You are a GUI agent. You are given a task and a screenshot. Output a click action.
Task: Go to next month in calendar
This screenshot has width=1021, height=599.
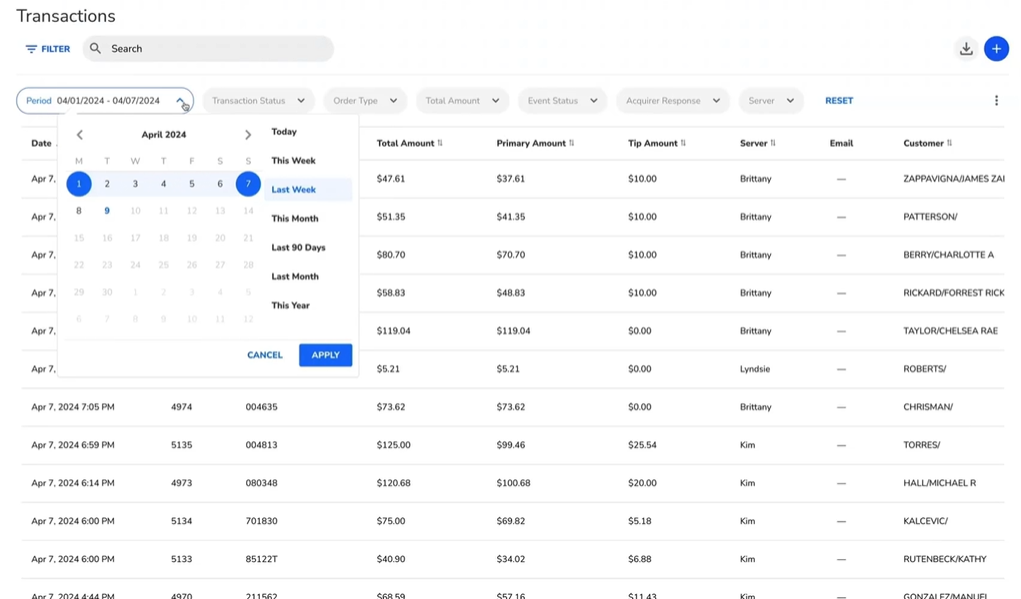248,135
